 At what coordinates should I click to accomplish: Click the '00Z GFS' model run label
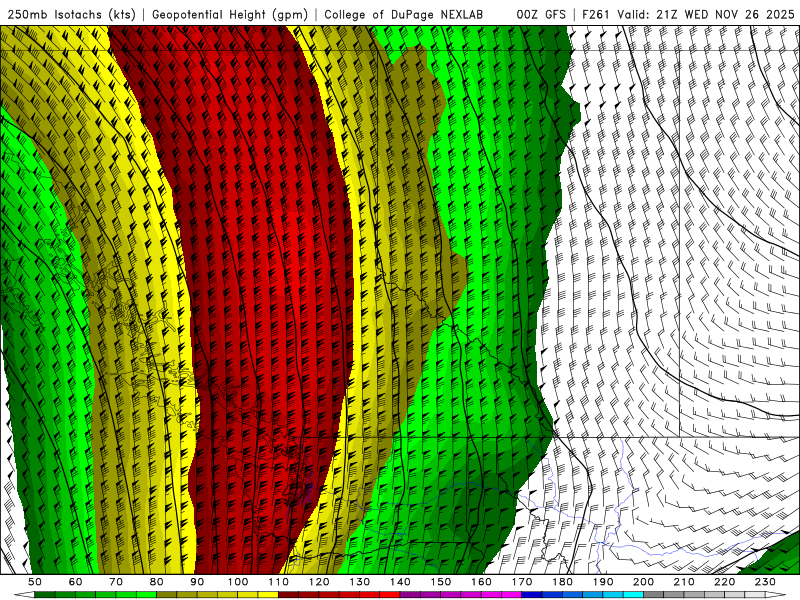(x=541, y=15)
